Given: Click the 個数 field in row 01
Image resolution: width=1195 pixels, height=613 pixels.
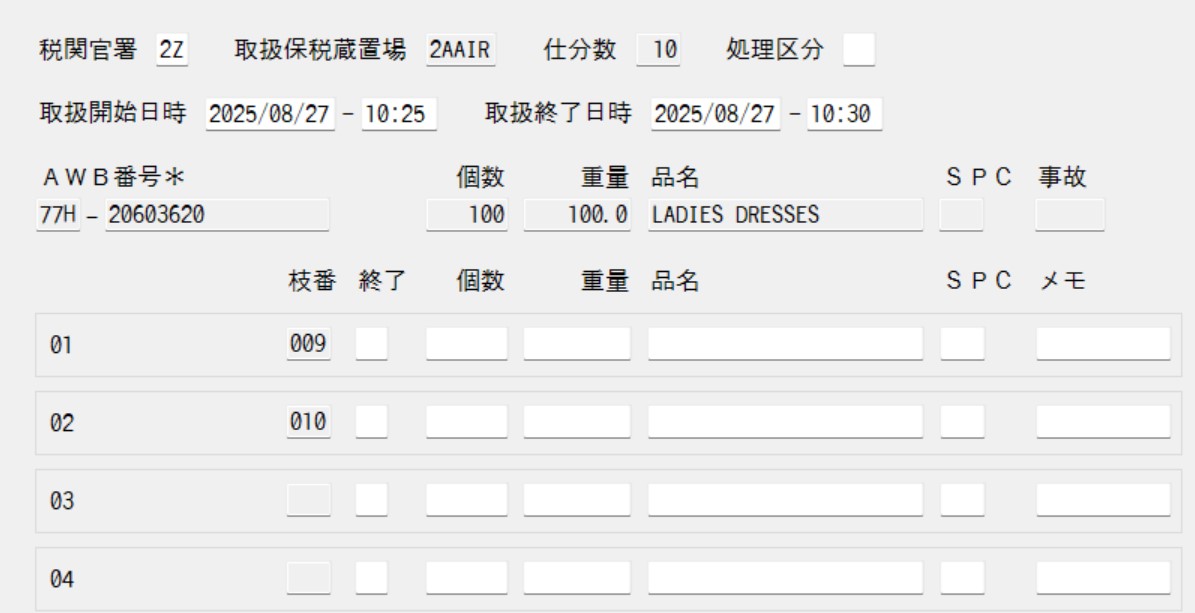Looking at the screenshot, I should 467,344.
